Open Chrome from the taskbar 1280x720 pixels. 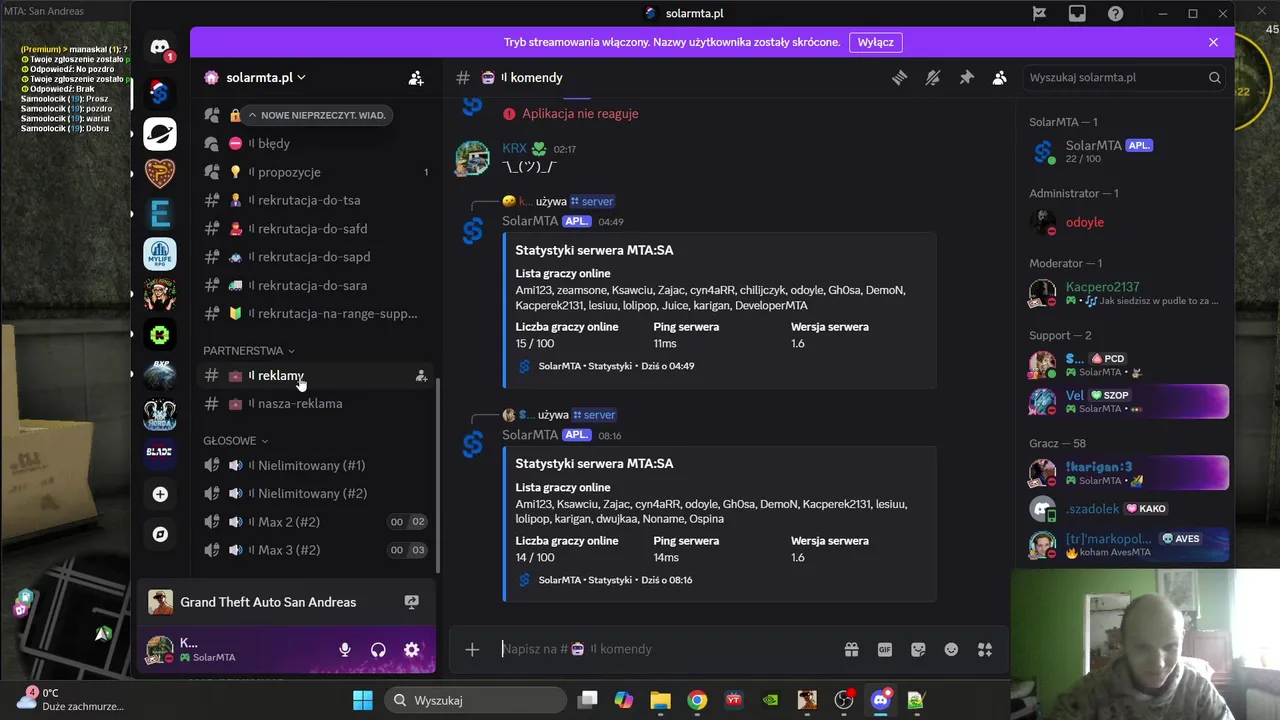697,700
